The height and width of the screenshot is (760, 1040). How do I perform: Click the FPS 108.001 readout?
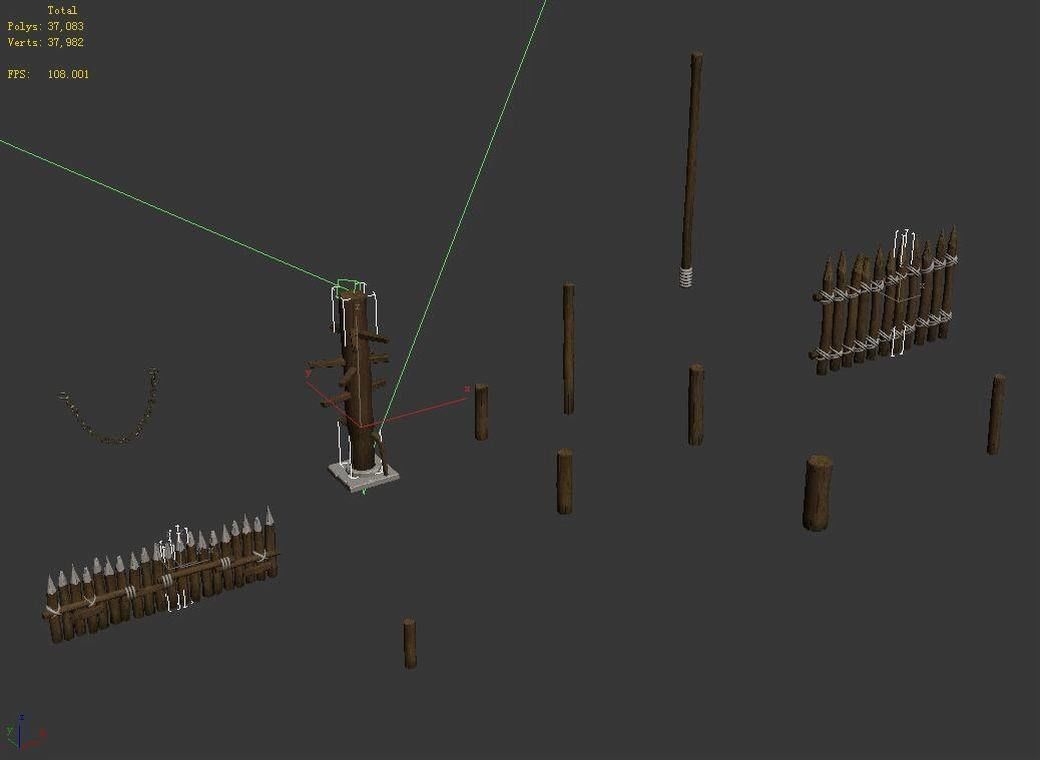click(48, 74)
